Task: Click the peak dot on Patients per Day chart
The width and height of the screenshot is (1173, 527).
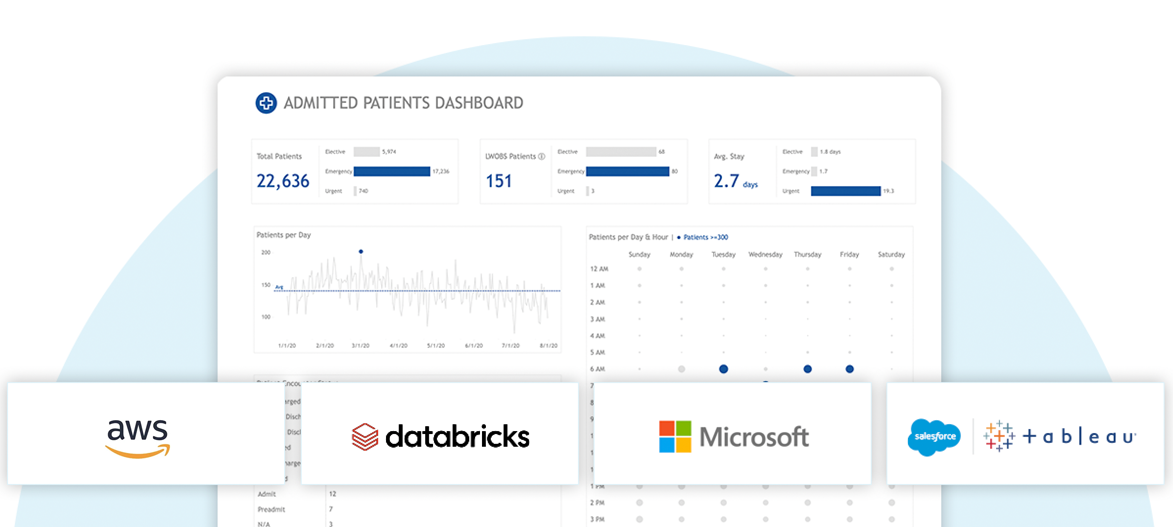Action: tap(361, 252)
